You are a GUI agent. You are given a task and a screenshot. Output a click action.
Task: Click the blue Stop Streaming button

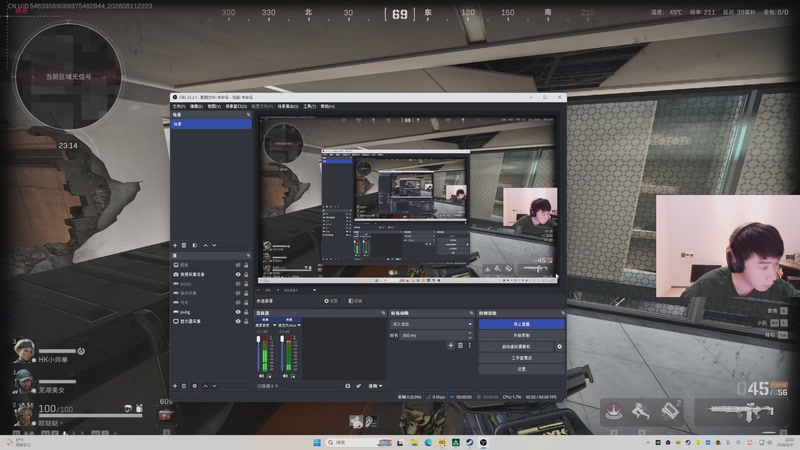[521, 324]
